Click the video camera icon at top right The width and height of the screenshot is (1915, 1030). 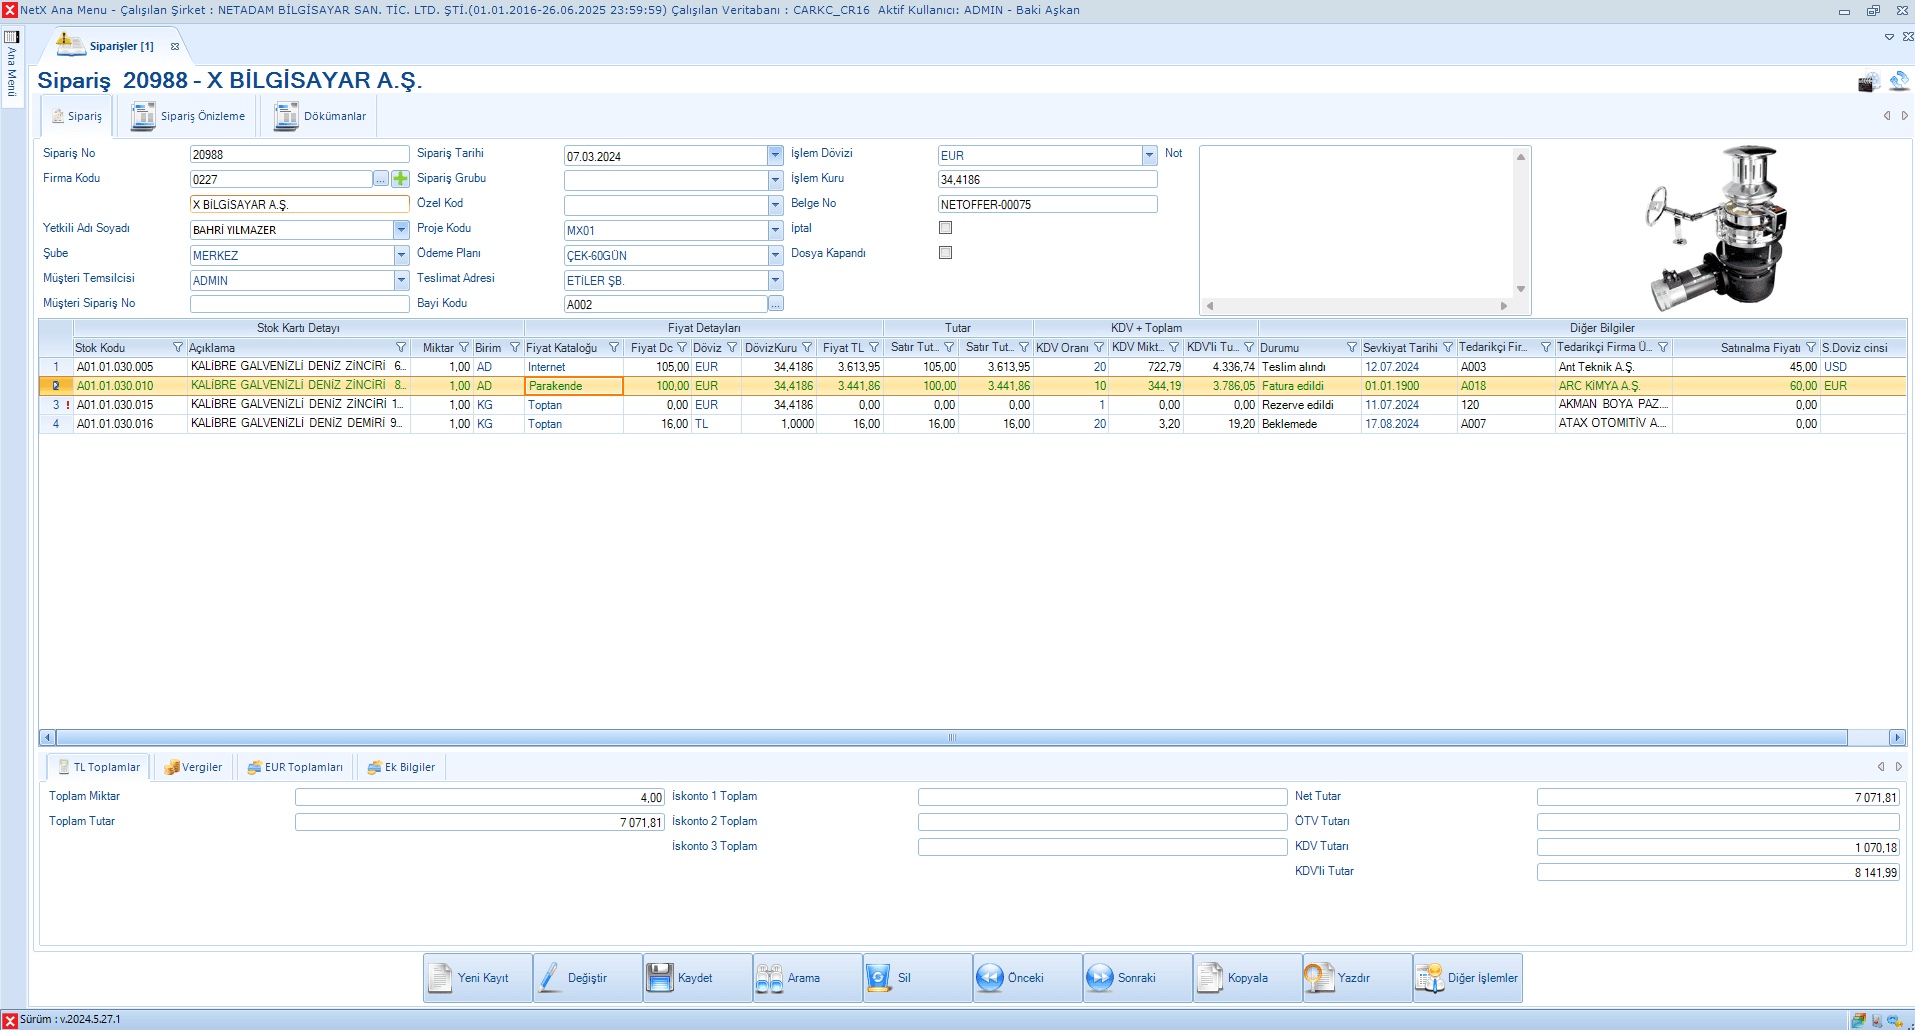pyautogui.click(x=1868, y=83)
